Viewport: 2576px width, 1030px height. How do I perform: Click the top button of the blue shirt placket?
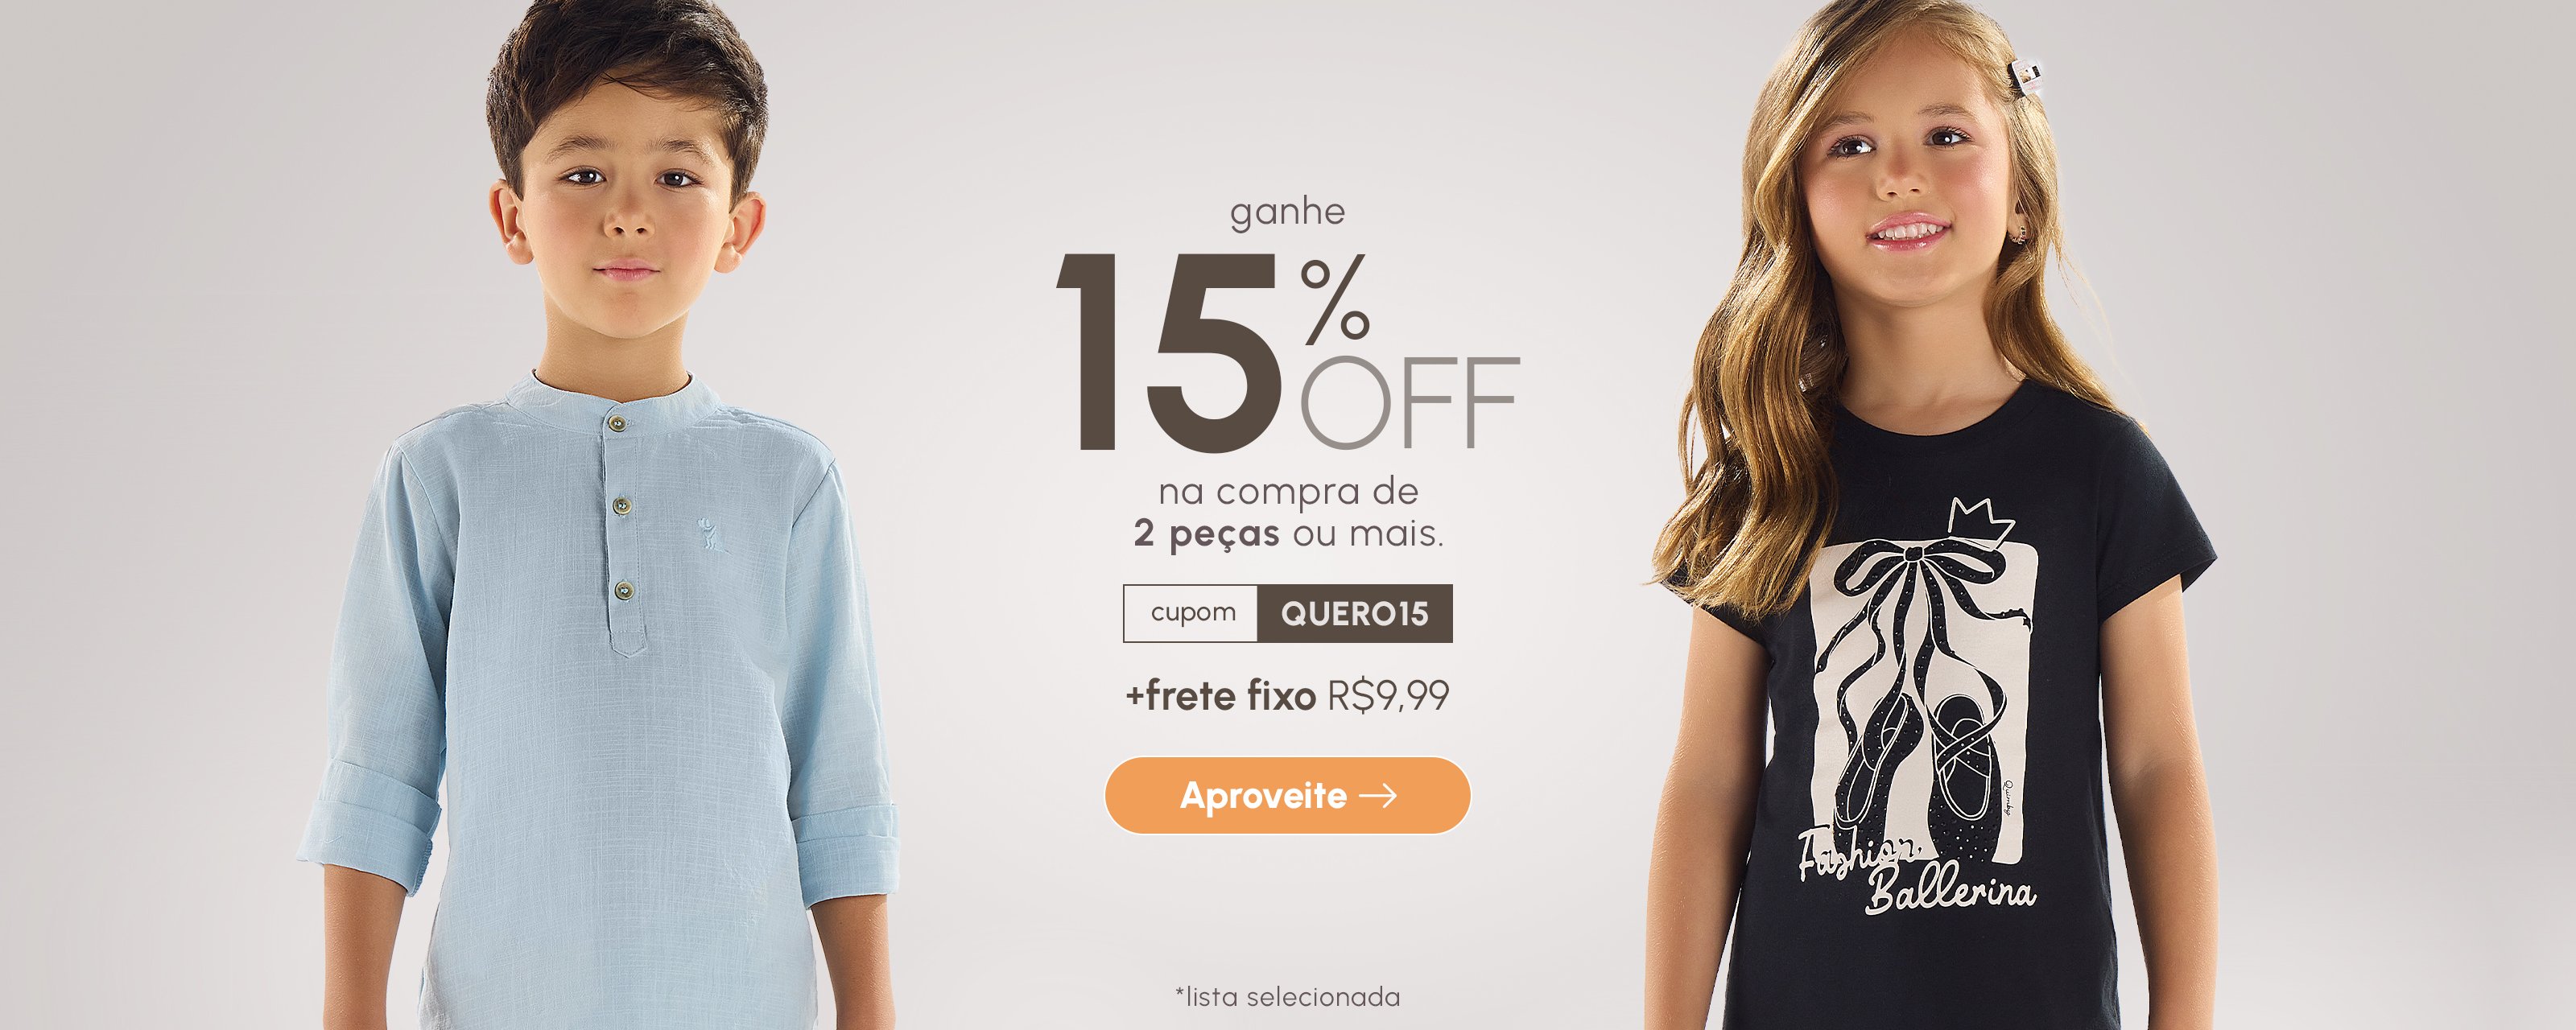618,424
